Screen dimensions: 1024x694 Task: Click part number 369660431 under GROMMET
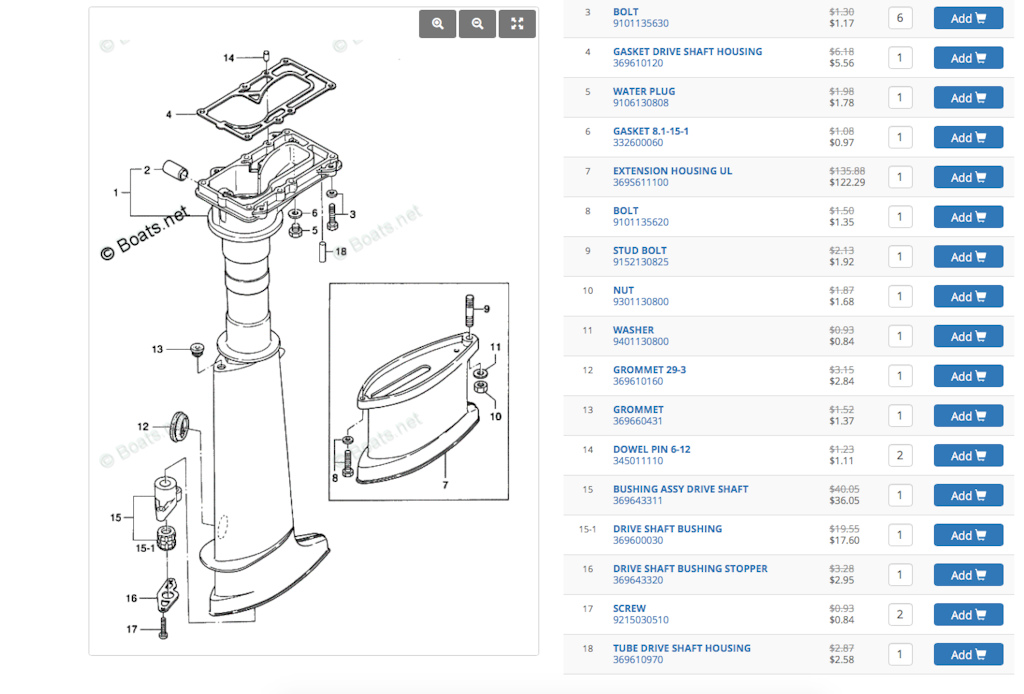click(x=638, y=421)
